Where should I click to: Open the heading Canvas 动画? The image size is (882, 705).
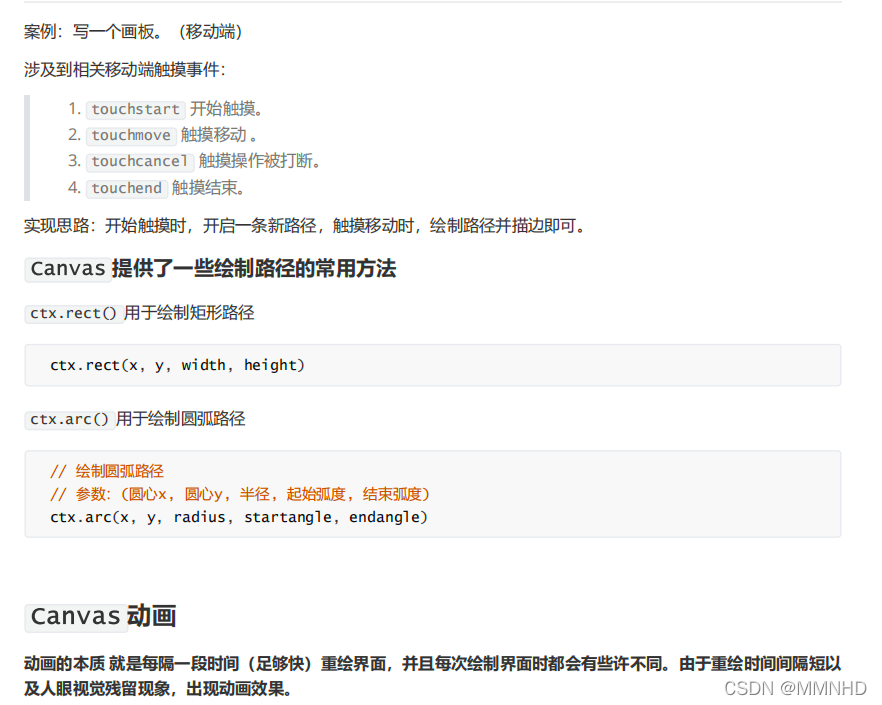[x=100, y=618]
